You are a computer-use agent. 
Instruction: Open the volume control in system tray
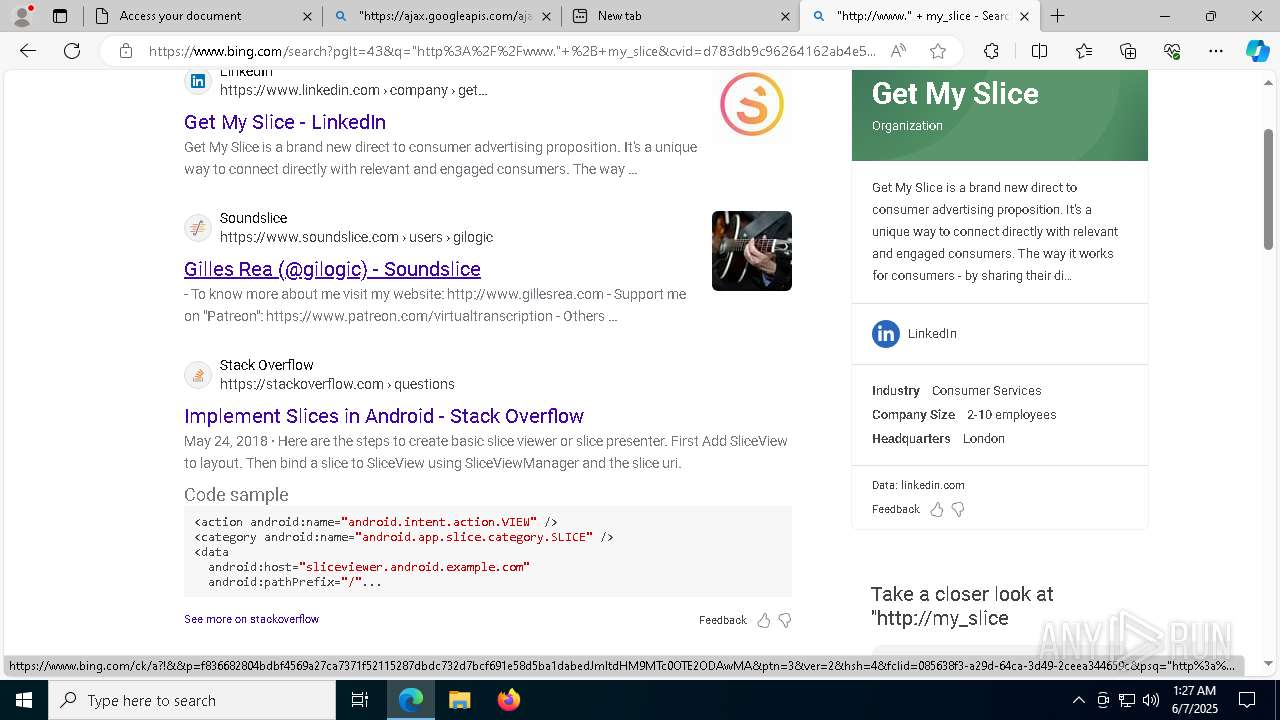[x=1151, y=700]
